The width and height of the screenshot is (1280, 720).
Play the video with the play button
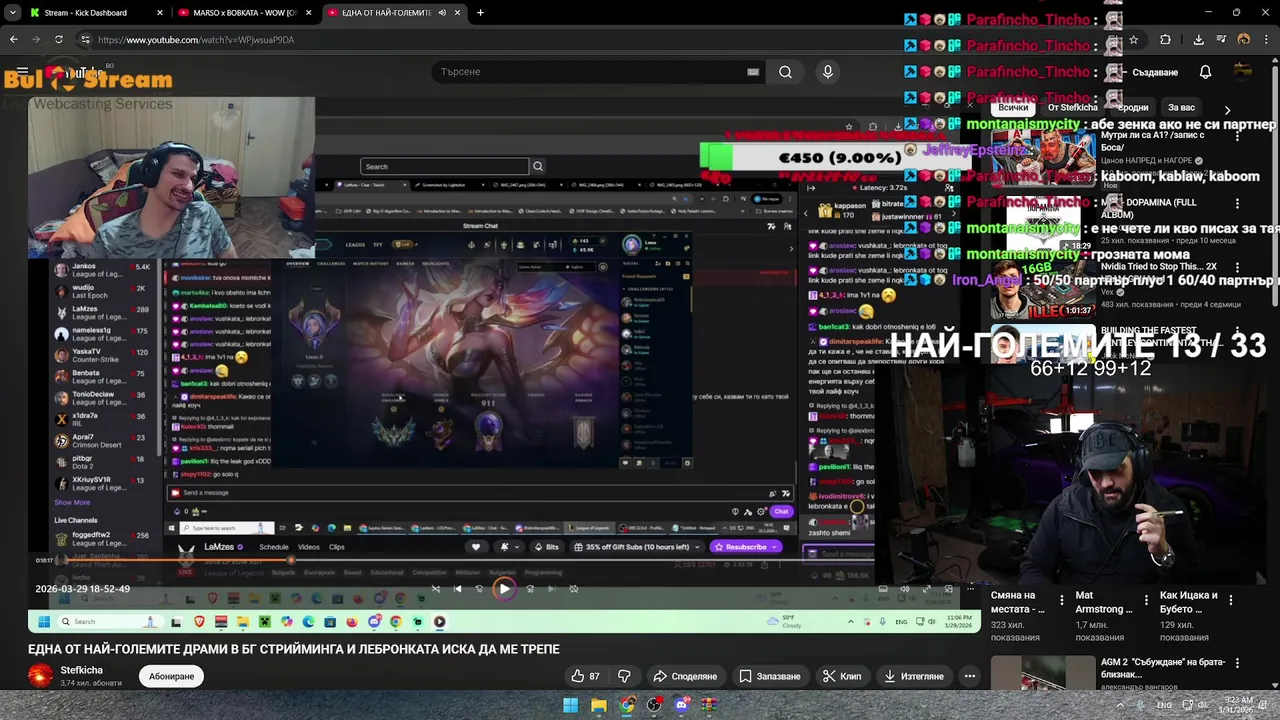click(504, 589)
